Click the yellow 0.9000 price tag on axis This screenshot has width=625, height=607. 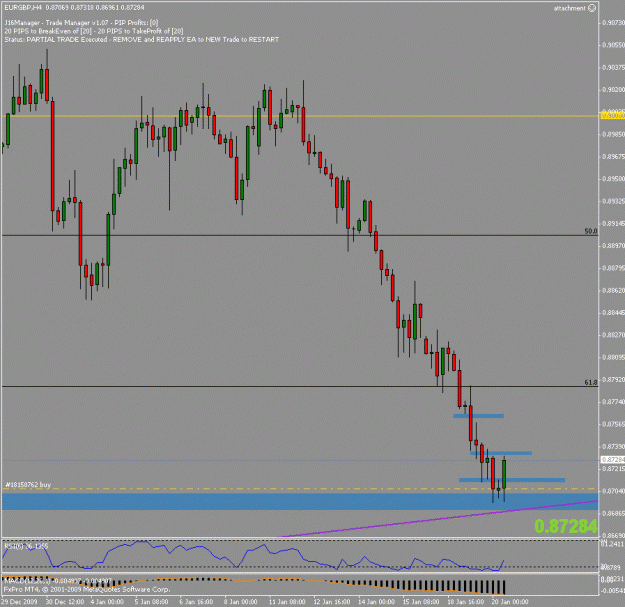(613, 116)
